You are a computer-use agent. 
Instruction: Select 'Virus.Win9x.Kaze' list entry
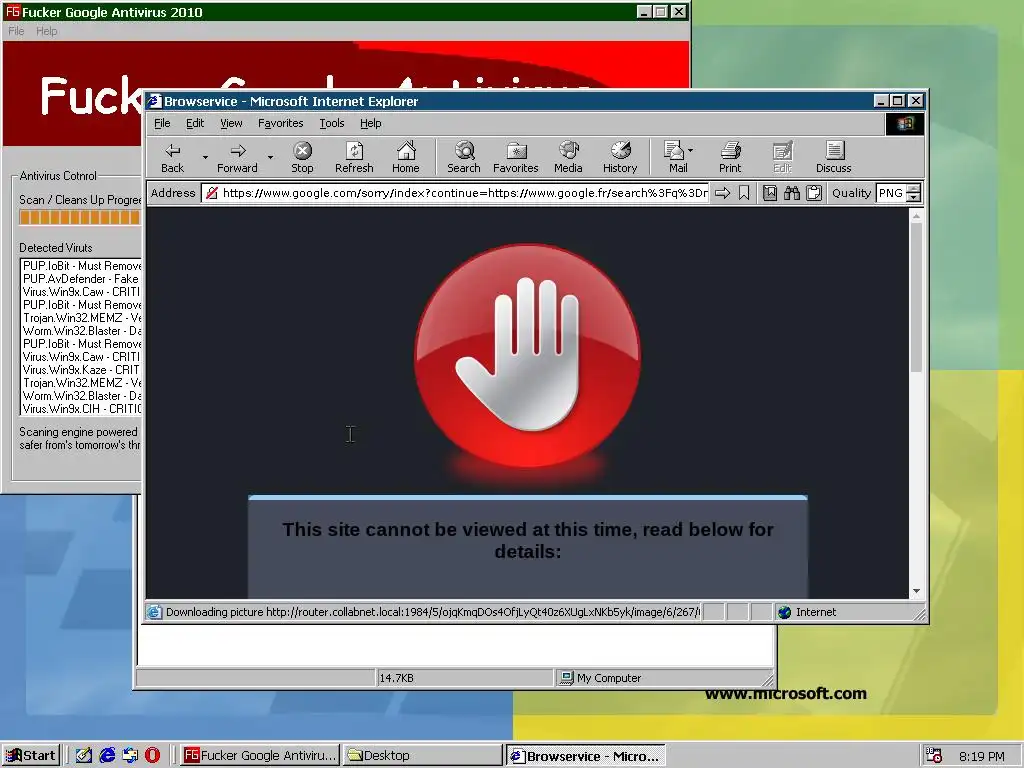point(81,370)
